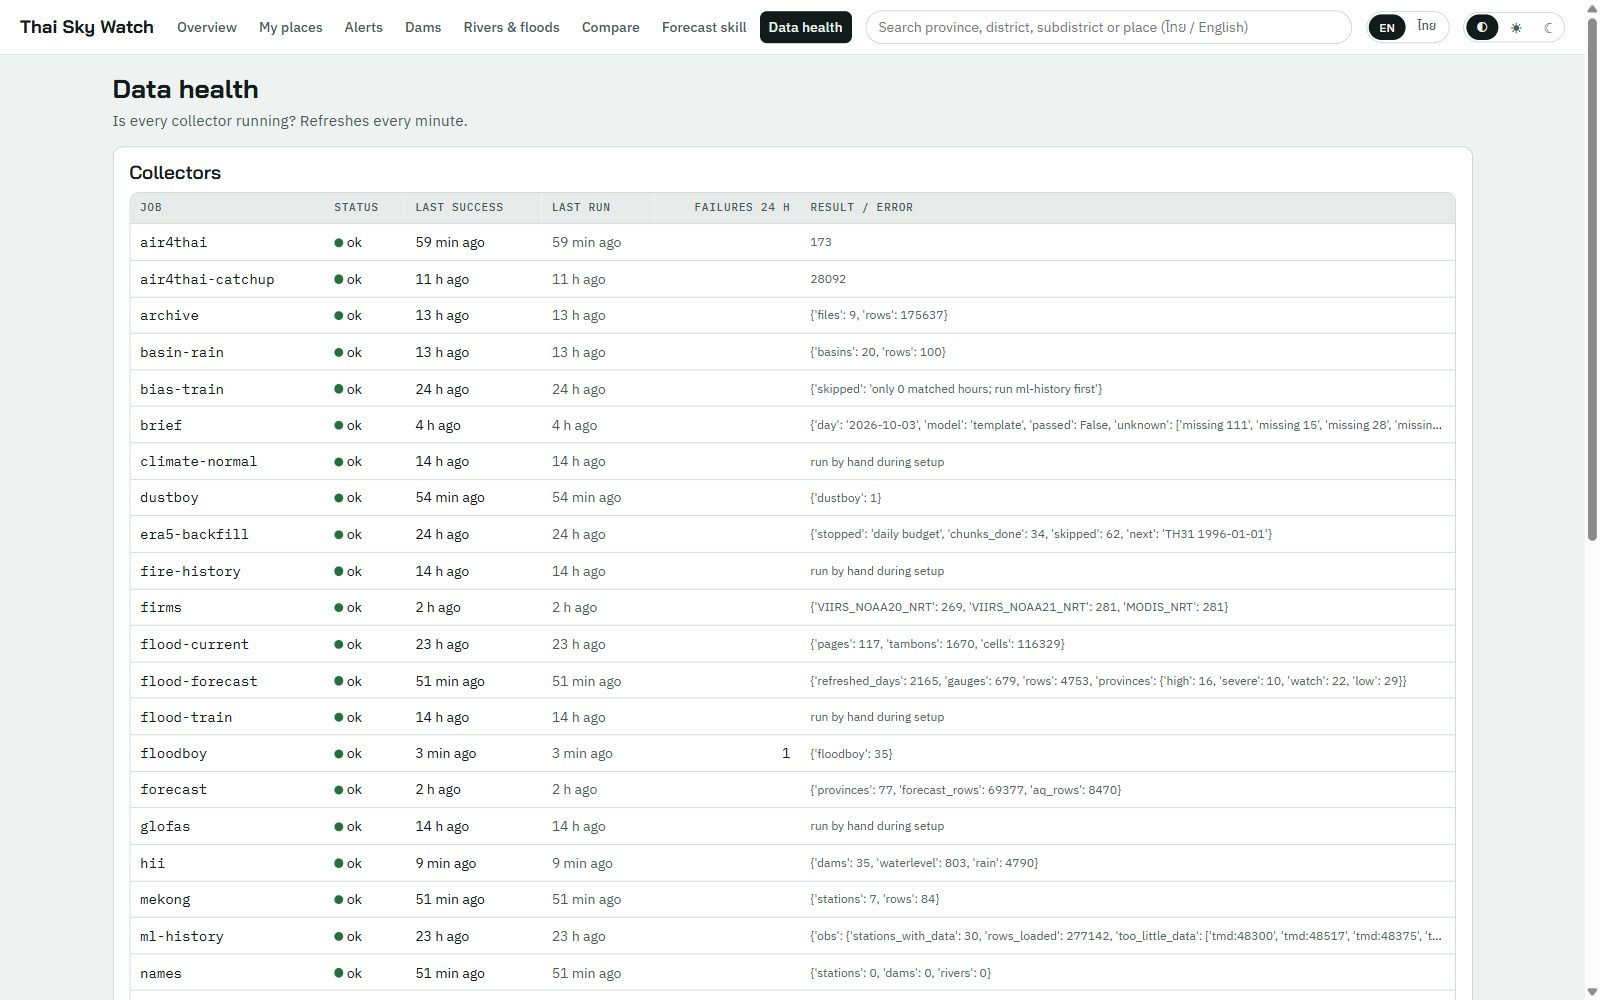Click the basin-rain job name
Viewport: 1600px width, 1000px height.
coord(182,352)
